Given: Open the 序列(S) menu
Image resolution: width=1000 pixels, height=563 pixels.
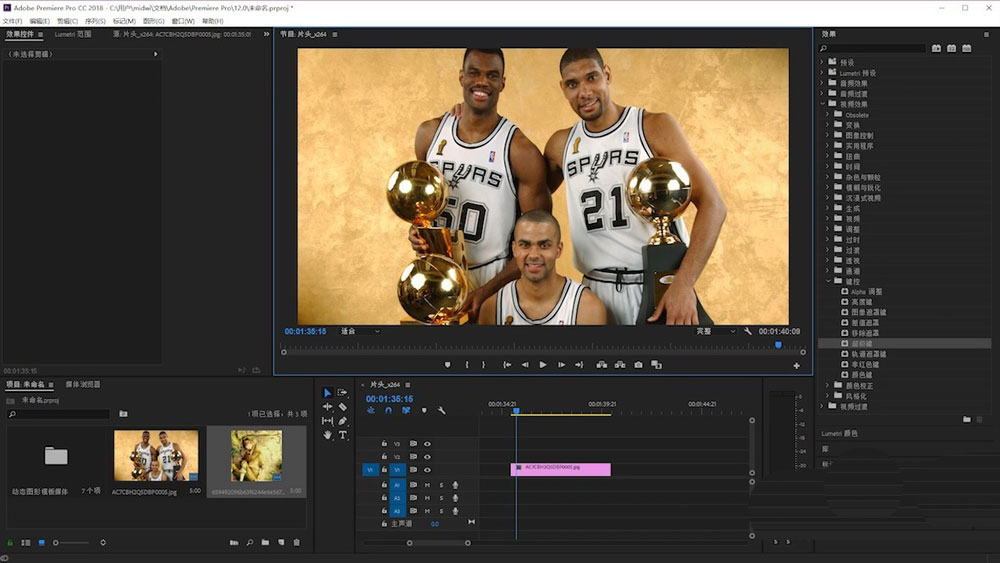Looking at the screenshot, I should pos(95,21).
